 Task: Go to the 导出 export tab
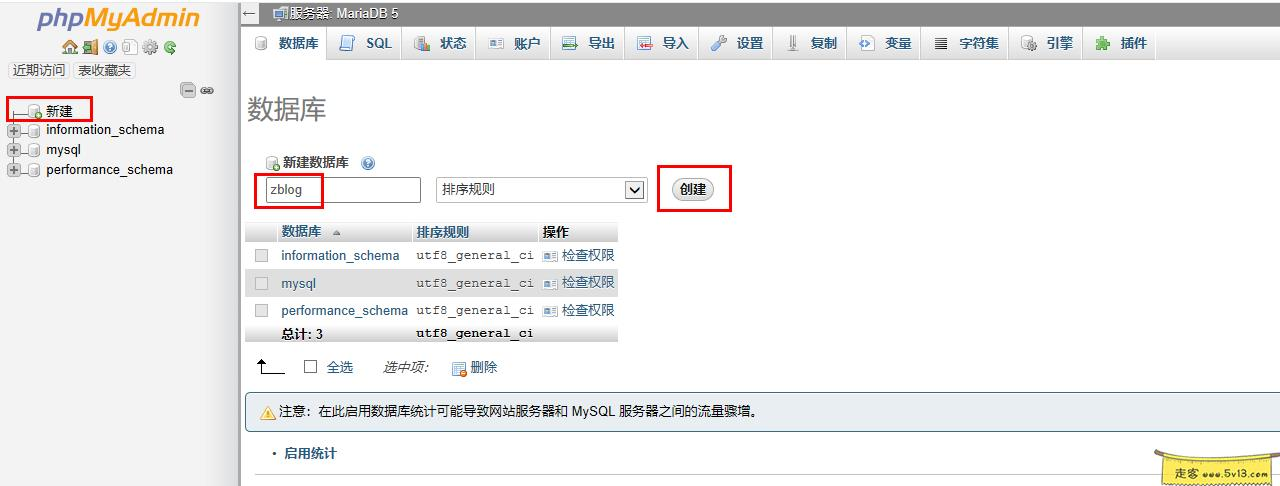click(588, 43)
